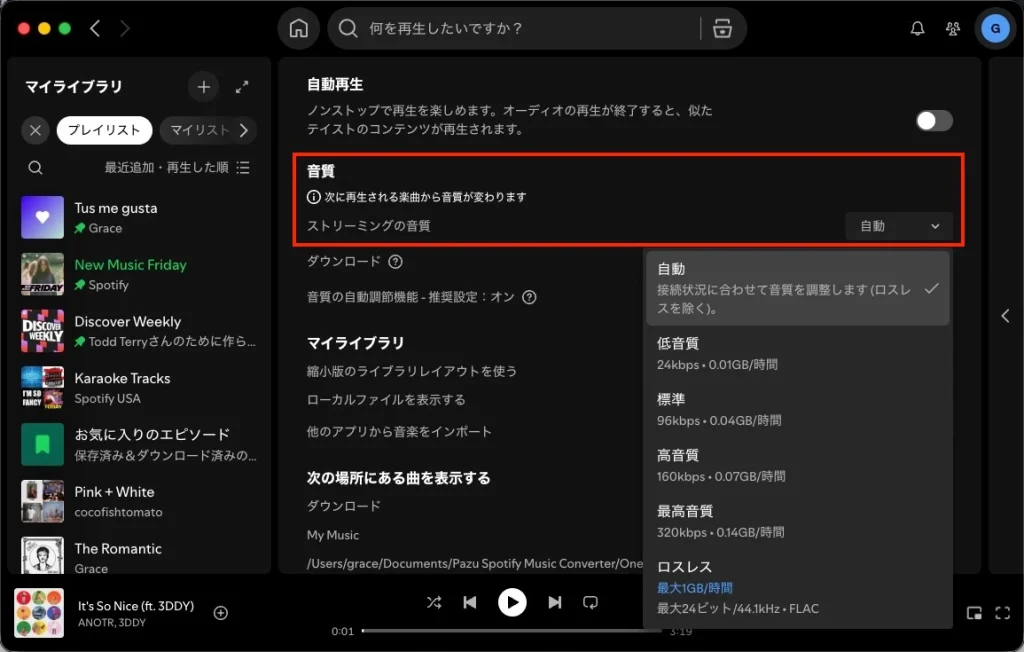Click ANOTR, 3DDY artist names
The image size is (1024, 652).
(112, 623)
